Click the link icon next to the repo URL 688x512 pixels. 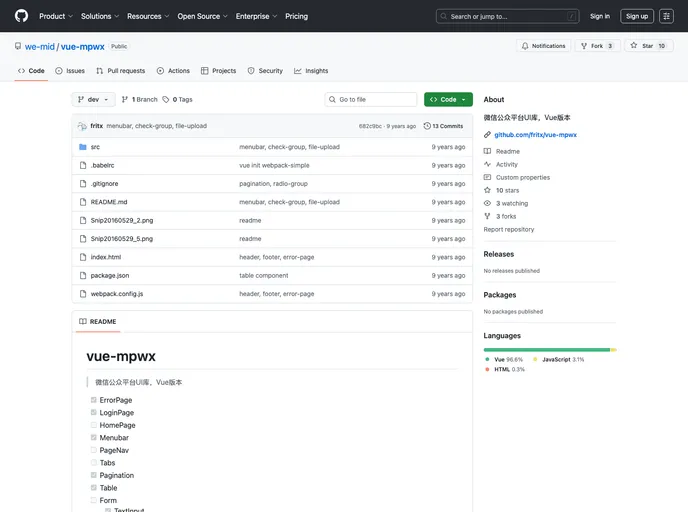tap(487, 135)
